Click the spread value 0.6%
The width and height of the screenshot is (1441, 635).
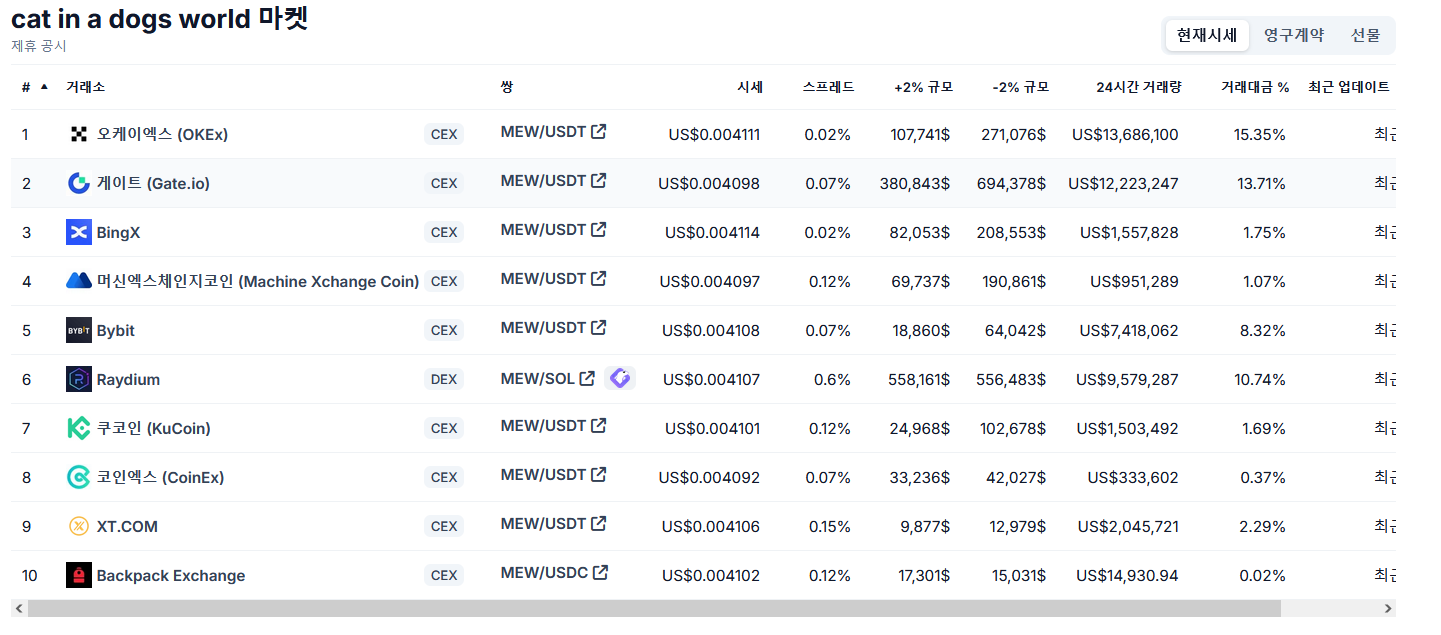[x=832, y=379]
